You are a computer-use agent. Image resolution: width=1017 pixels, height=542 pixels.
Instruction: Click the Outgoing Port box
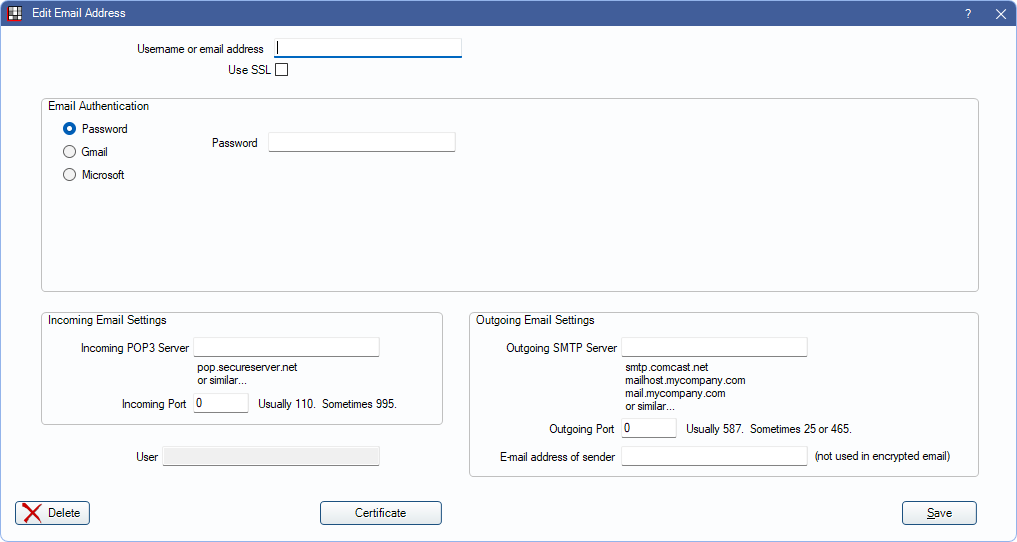(649, 428)
